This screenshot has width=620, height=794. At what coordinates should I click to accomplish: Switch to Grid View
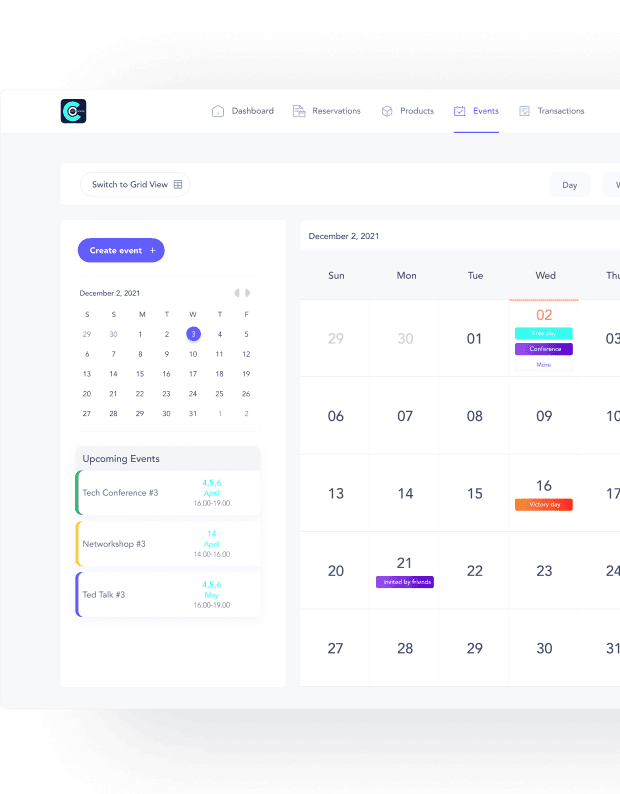tap(136, 185)
